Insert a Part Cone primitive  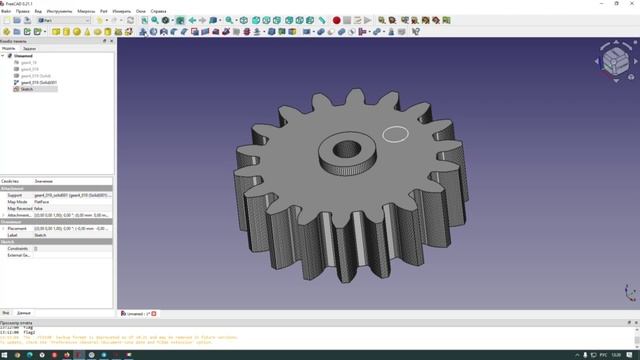pyautogui.click(x=87, y=32)
